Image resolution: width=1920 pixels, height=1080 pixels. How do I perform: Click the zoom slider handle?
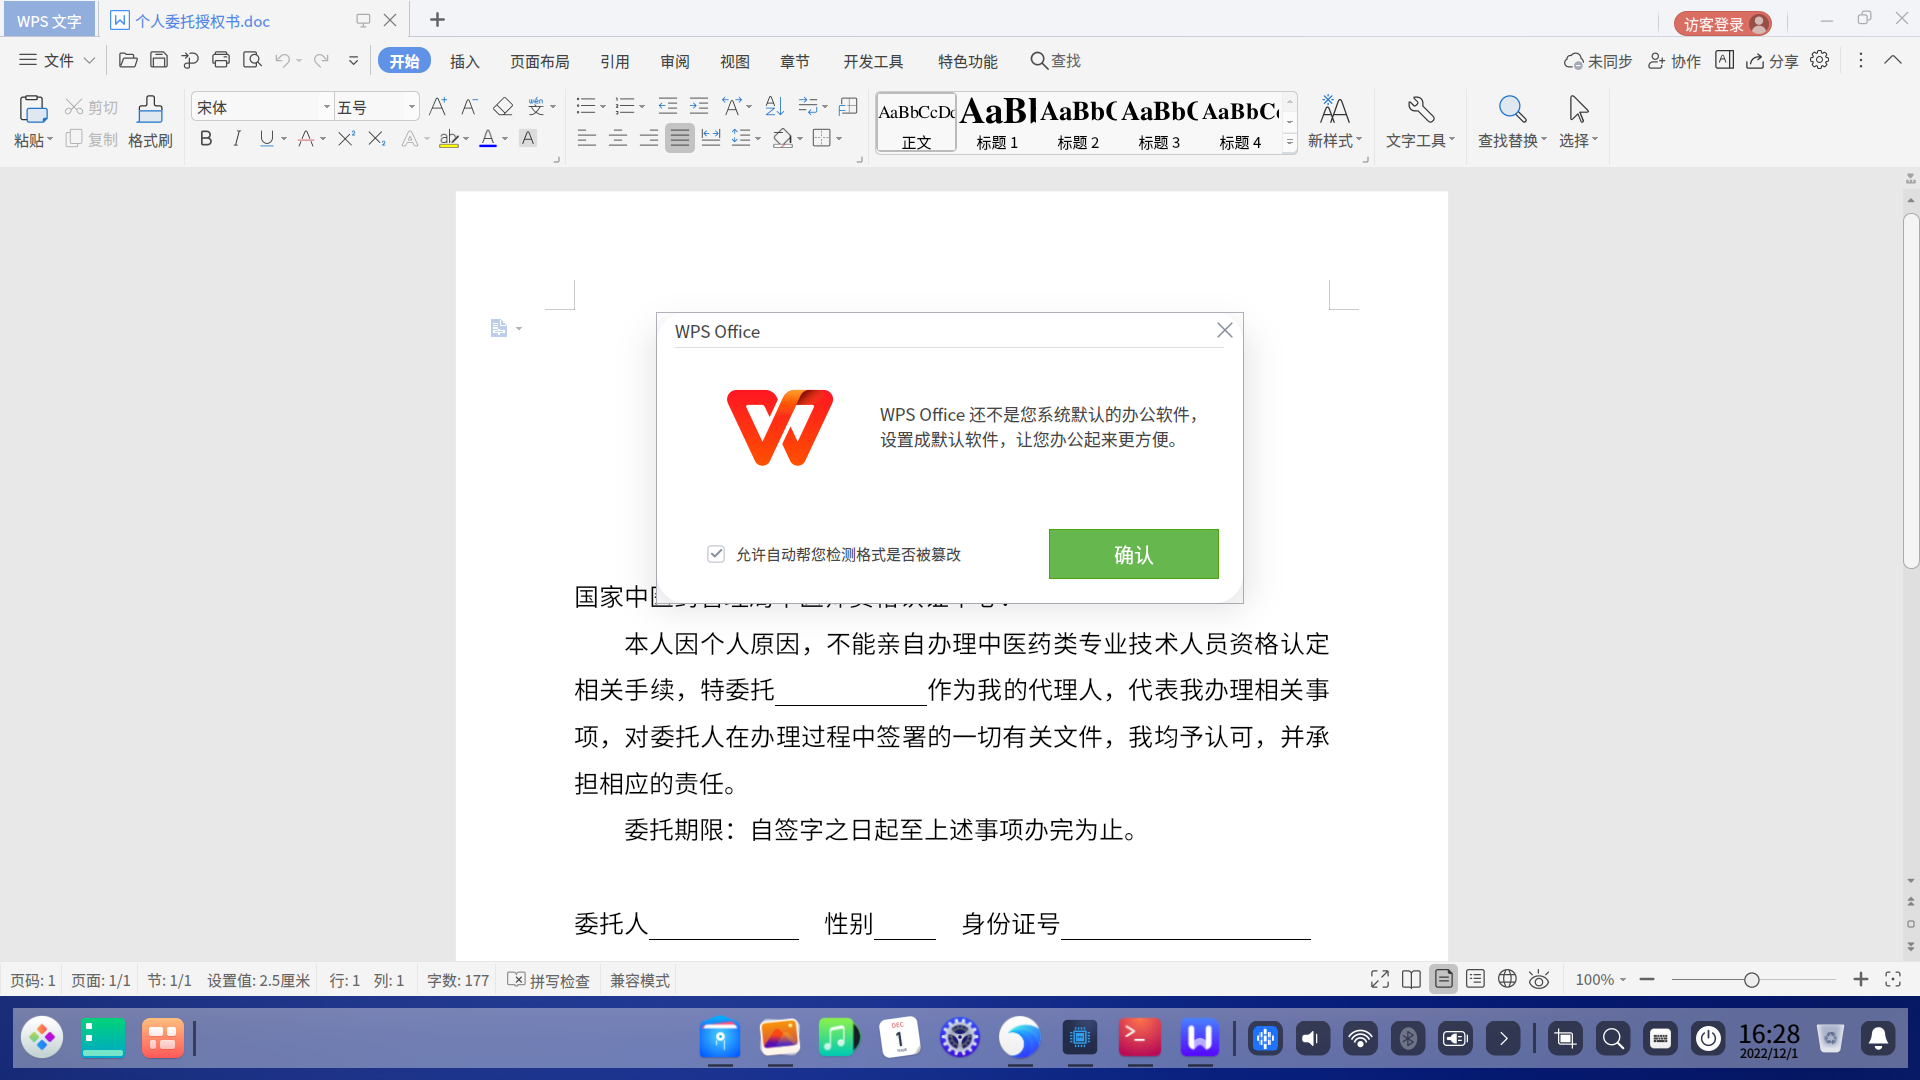[x=1751, y=980]
